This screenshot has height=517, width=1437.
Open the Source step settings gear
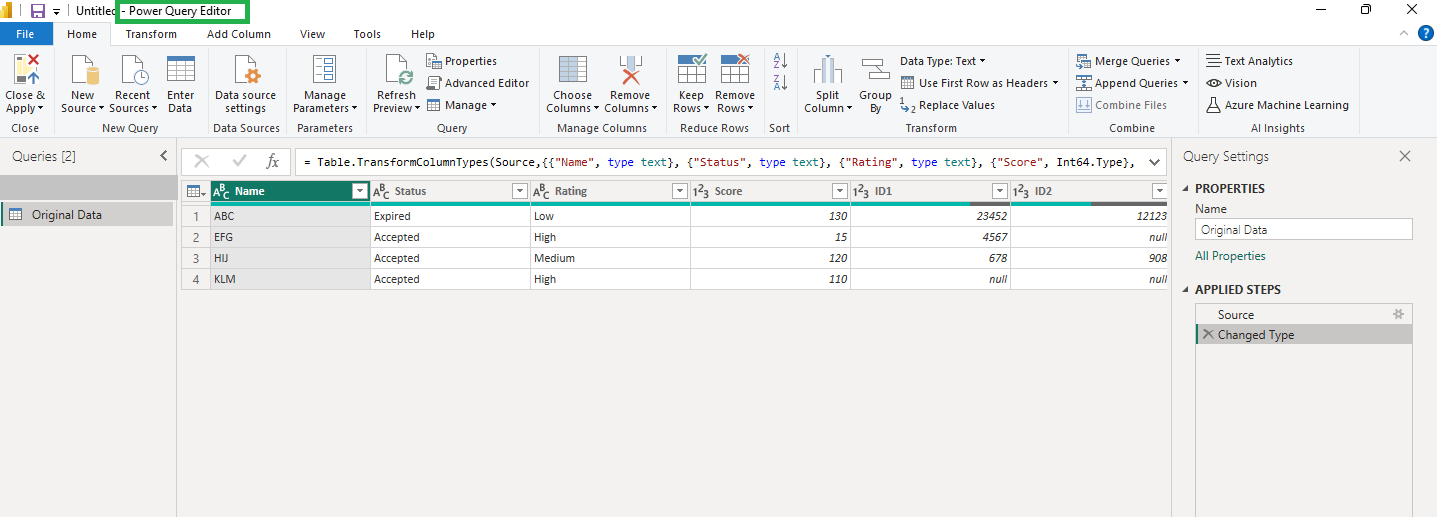coord(1399,314)
